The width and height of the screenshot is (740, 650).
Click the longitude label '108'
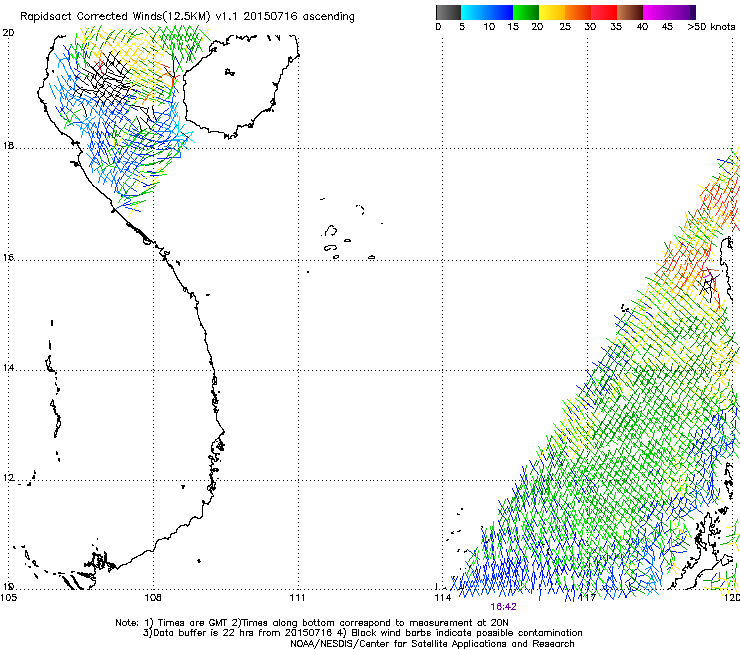[153, 598]
